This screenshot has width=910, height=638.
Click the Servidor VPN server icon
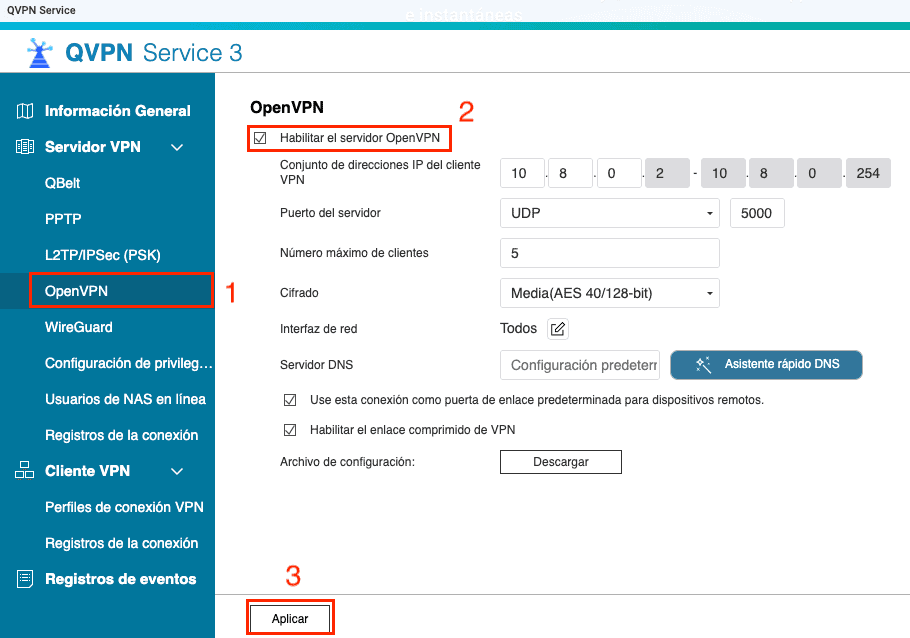pos(25,147)
